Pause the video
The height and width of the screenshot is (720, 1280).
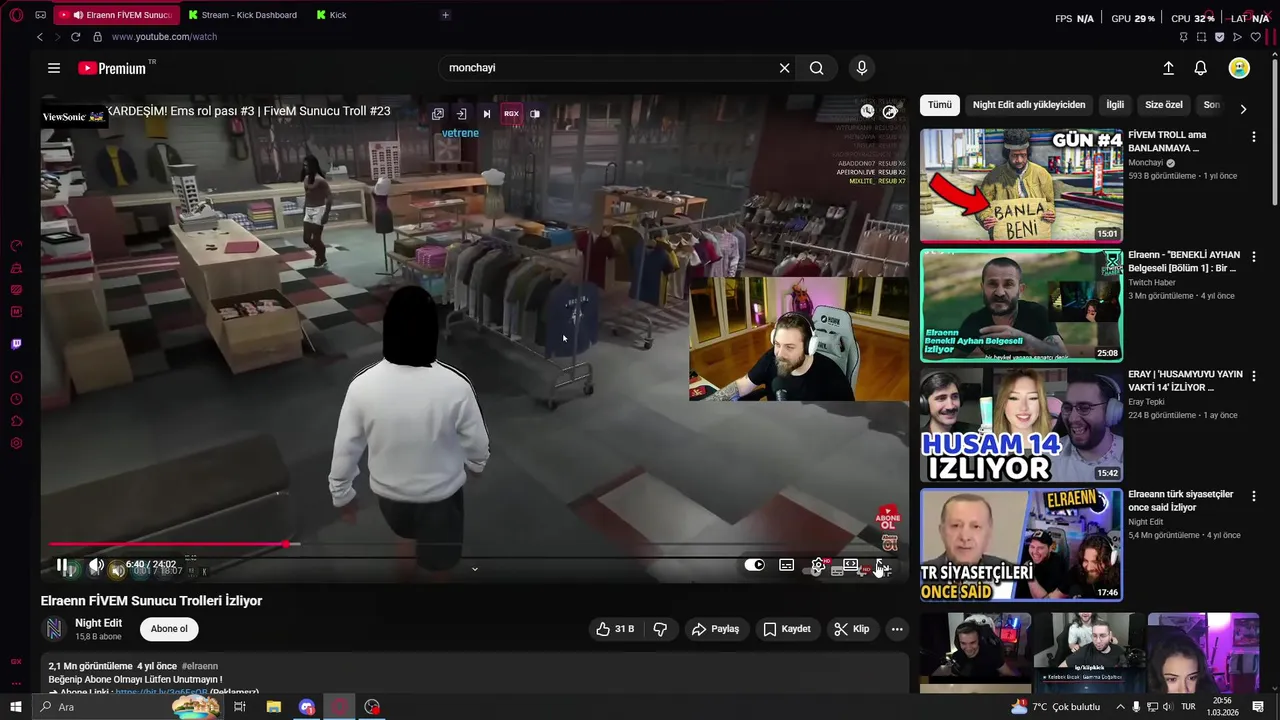(62, 565)
